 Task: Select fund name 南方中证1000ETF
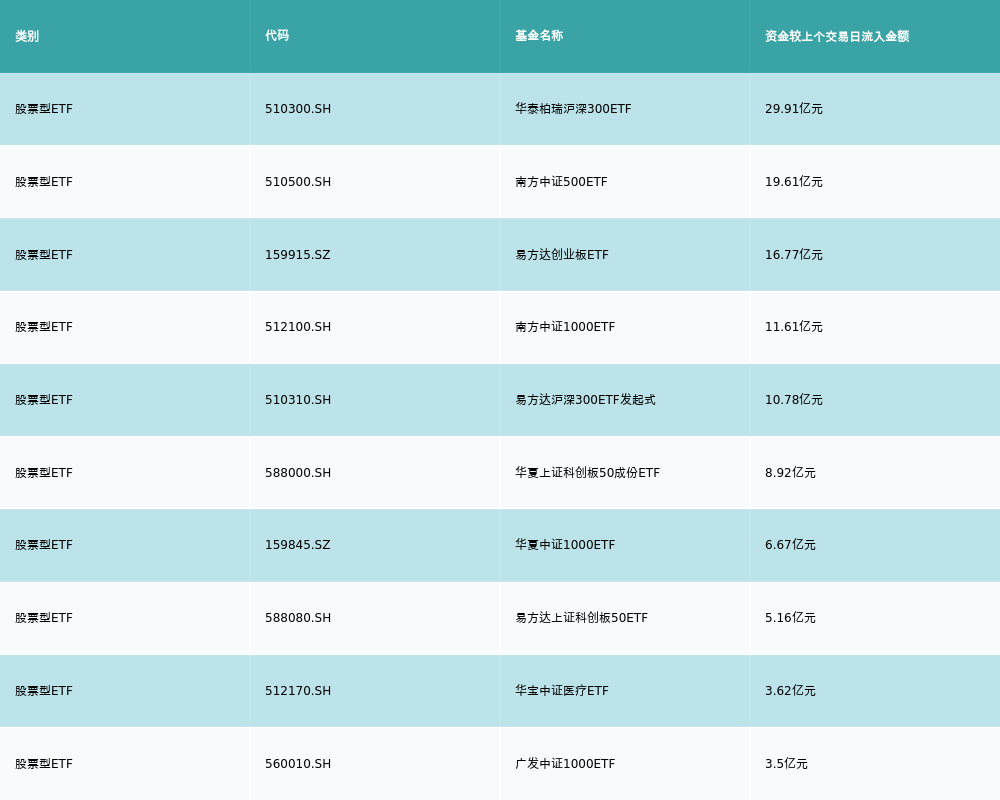(565, 327)
